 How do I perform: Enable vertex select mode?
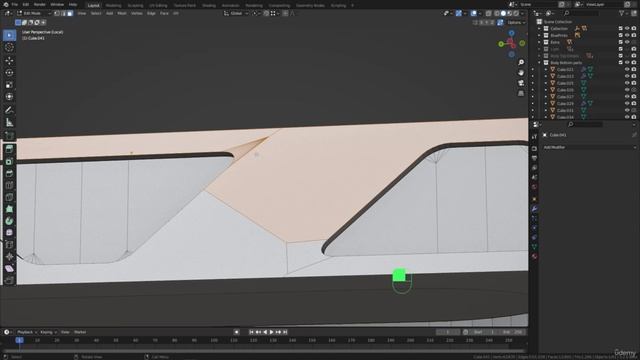(x=57, y=13)
